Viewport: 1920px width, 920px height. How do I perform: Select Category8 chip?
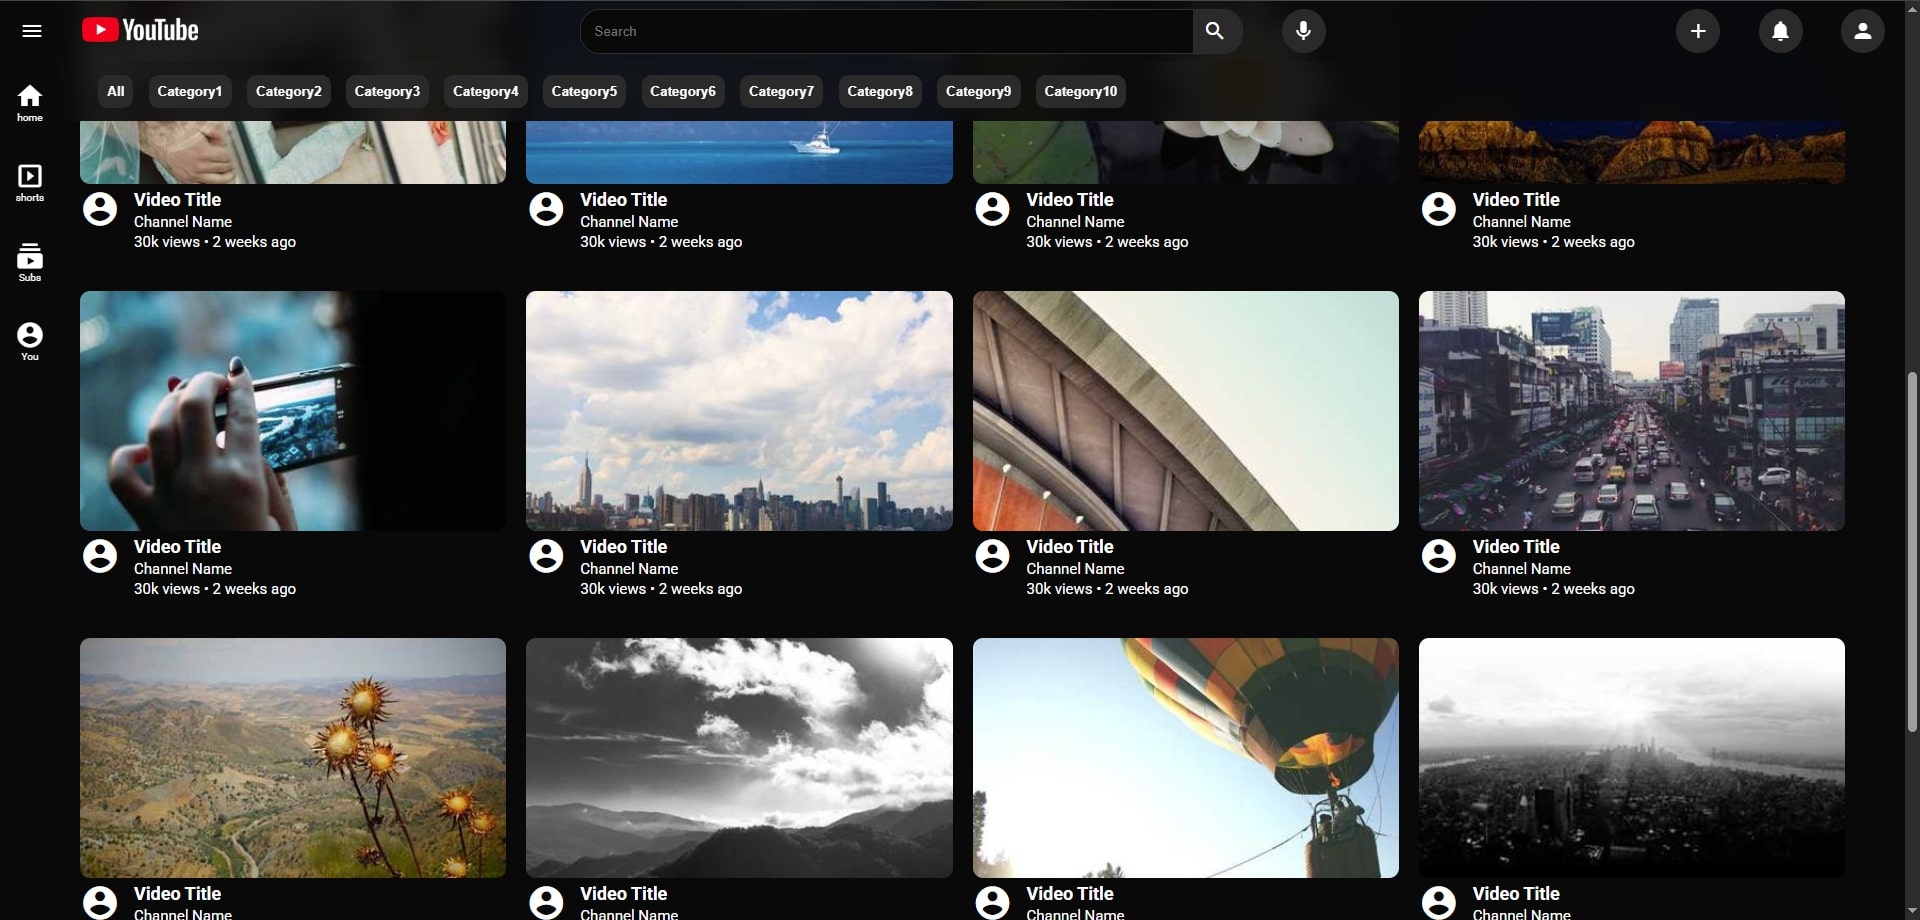tap(880, 91)
